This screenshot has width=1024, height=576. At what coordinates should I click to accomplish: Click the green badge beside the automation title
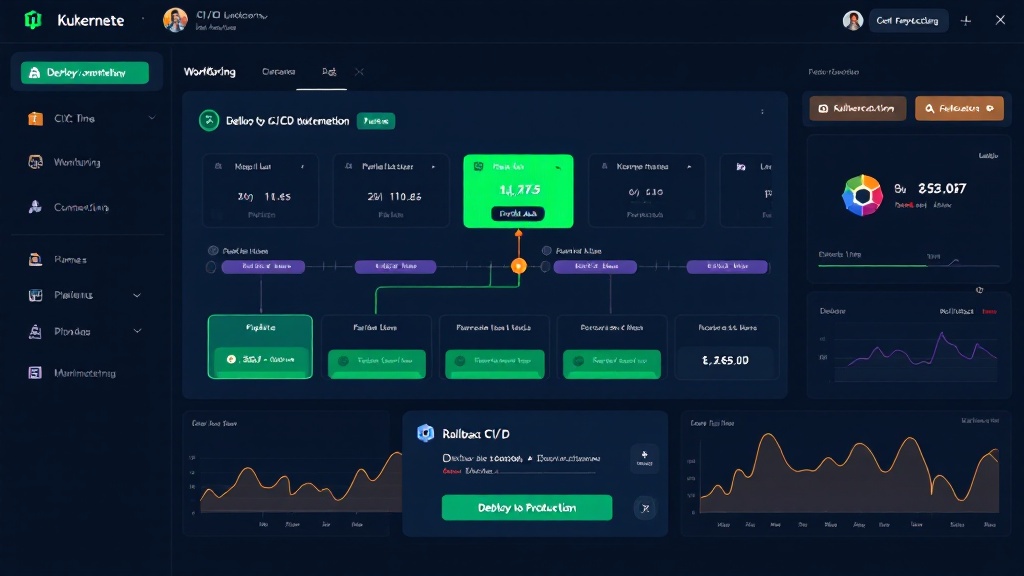click(x=376, y=121)
